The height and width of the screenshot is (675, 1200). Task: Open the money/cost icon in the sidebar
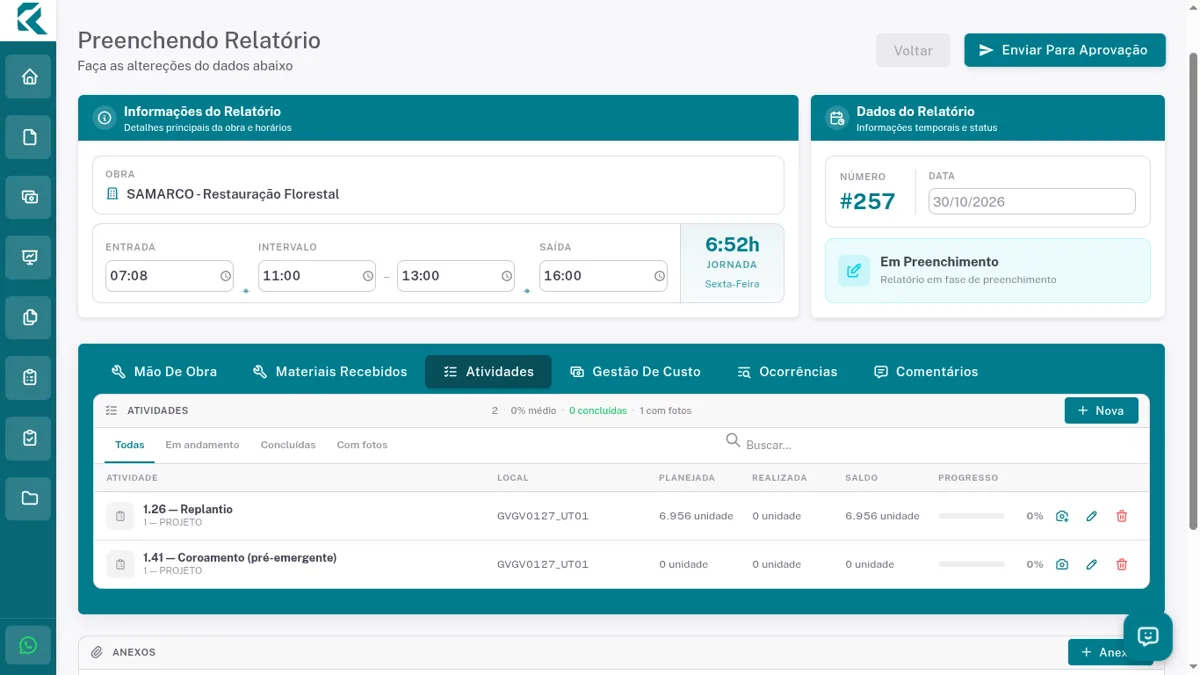(29, 197)
